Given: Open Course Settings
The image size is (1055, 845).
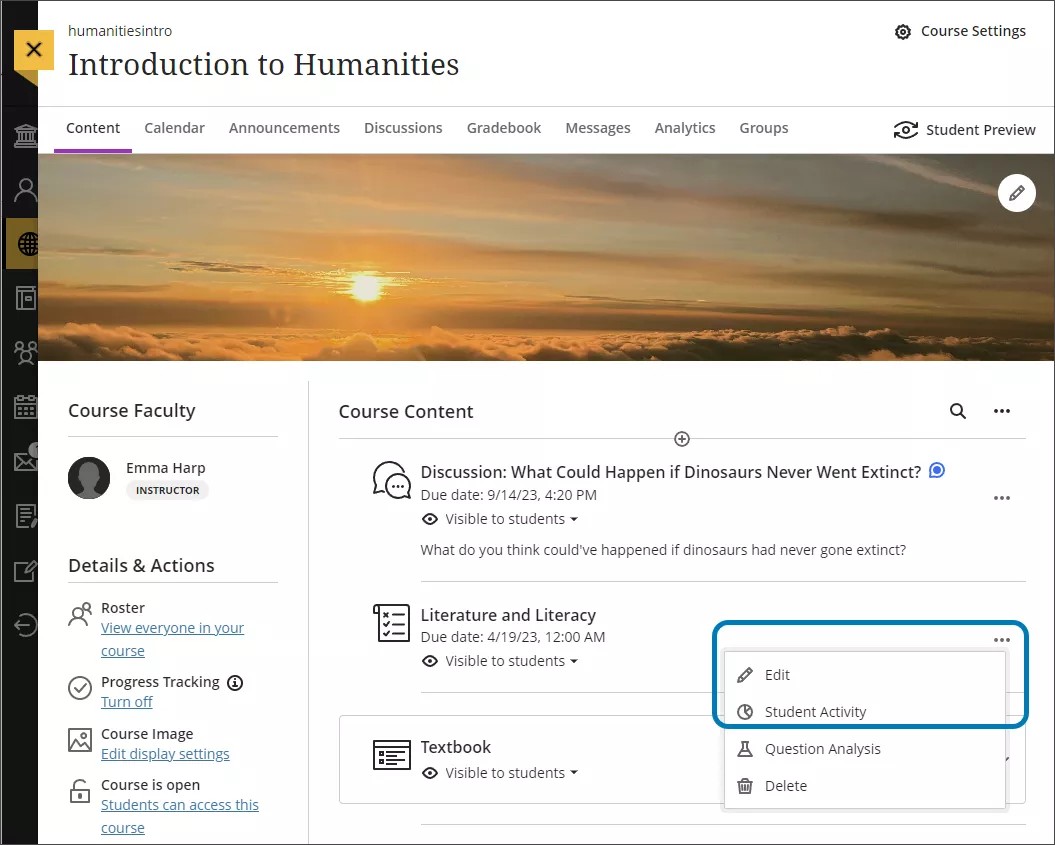Looking at the screenshot, I should click(960, 31).
